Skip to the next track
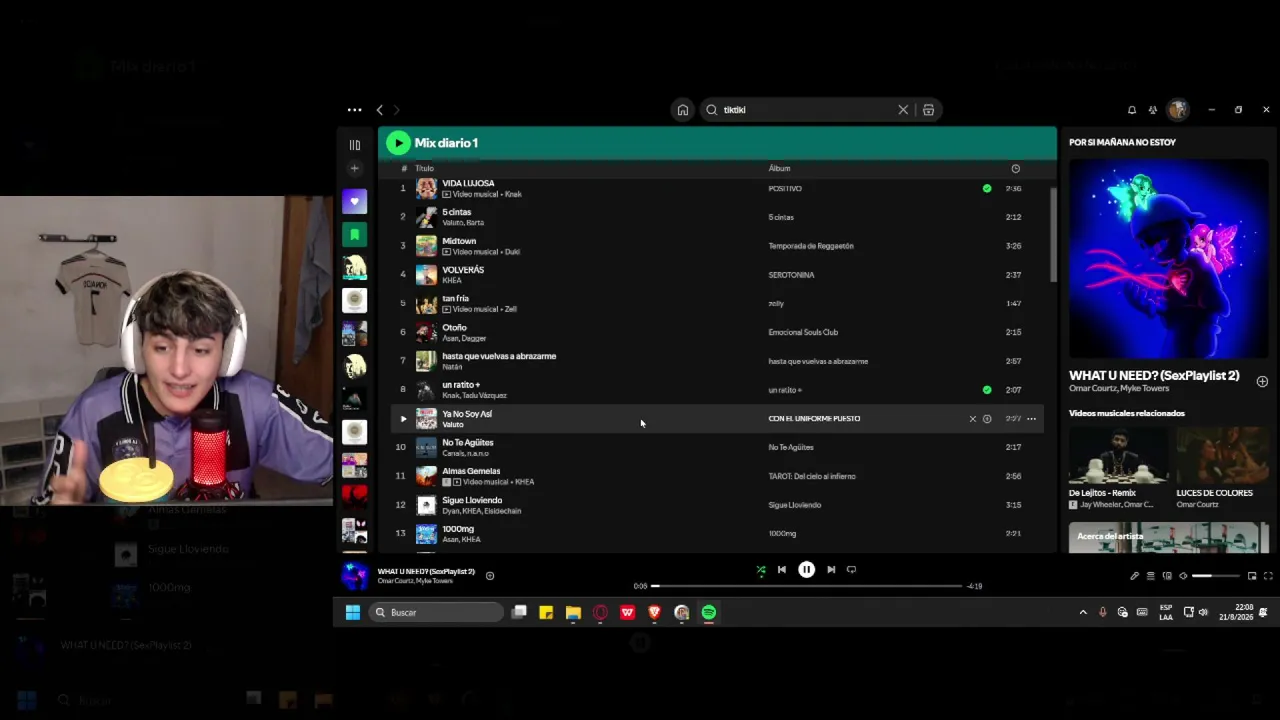The width and height of the screenshot is (1280, 720). [x=831, y=570]
